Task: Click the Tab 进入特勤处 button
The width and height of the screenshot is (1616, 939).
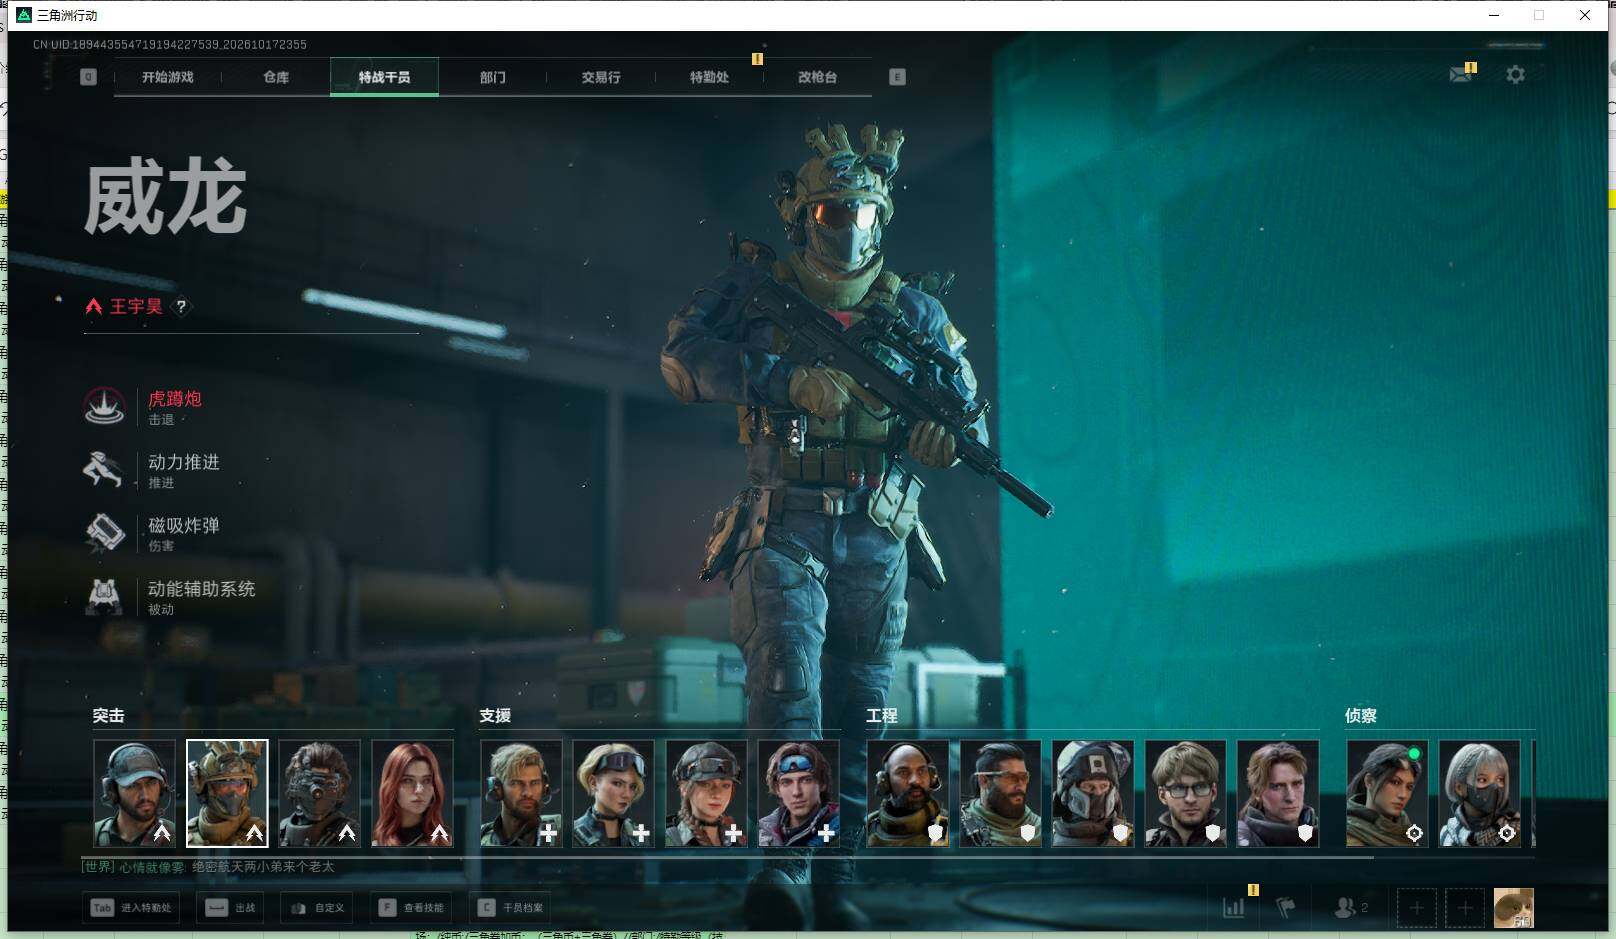Action: coord(131,908)
